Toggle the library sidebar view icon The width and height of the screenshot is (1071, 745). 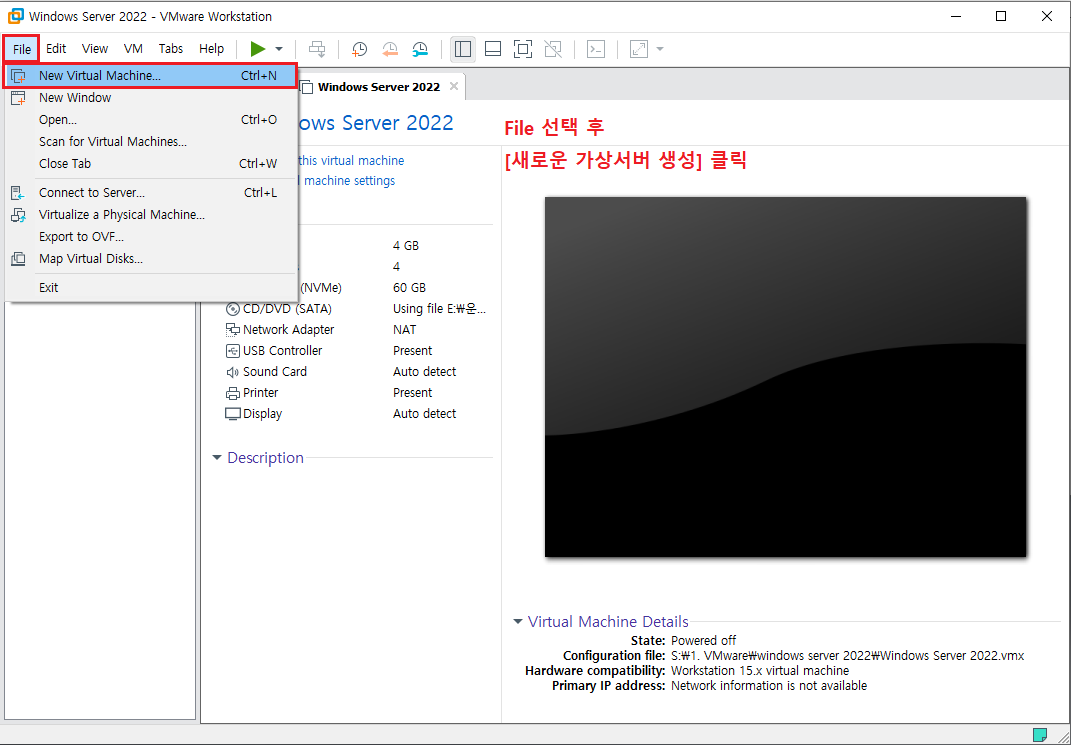(x=462, y=49)
